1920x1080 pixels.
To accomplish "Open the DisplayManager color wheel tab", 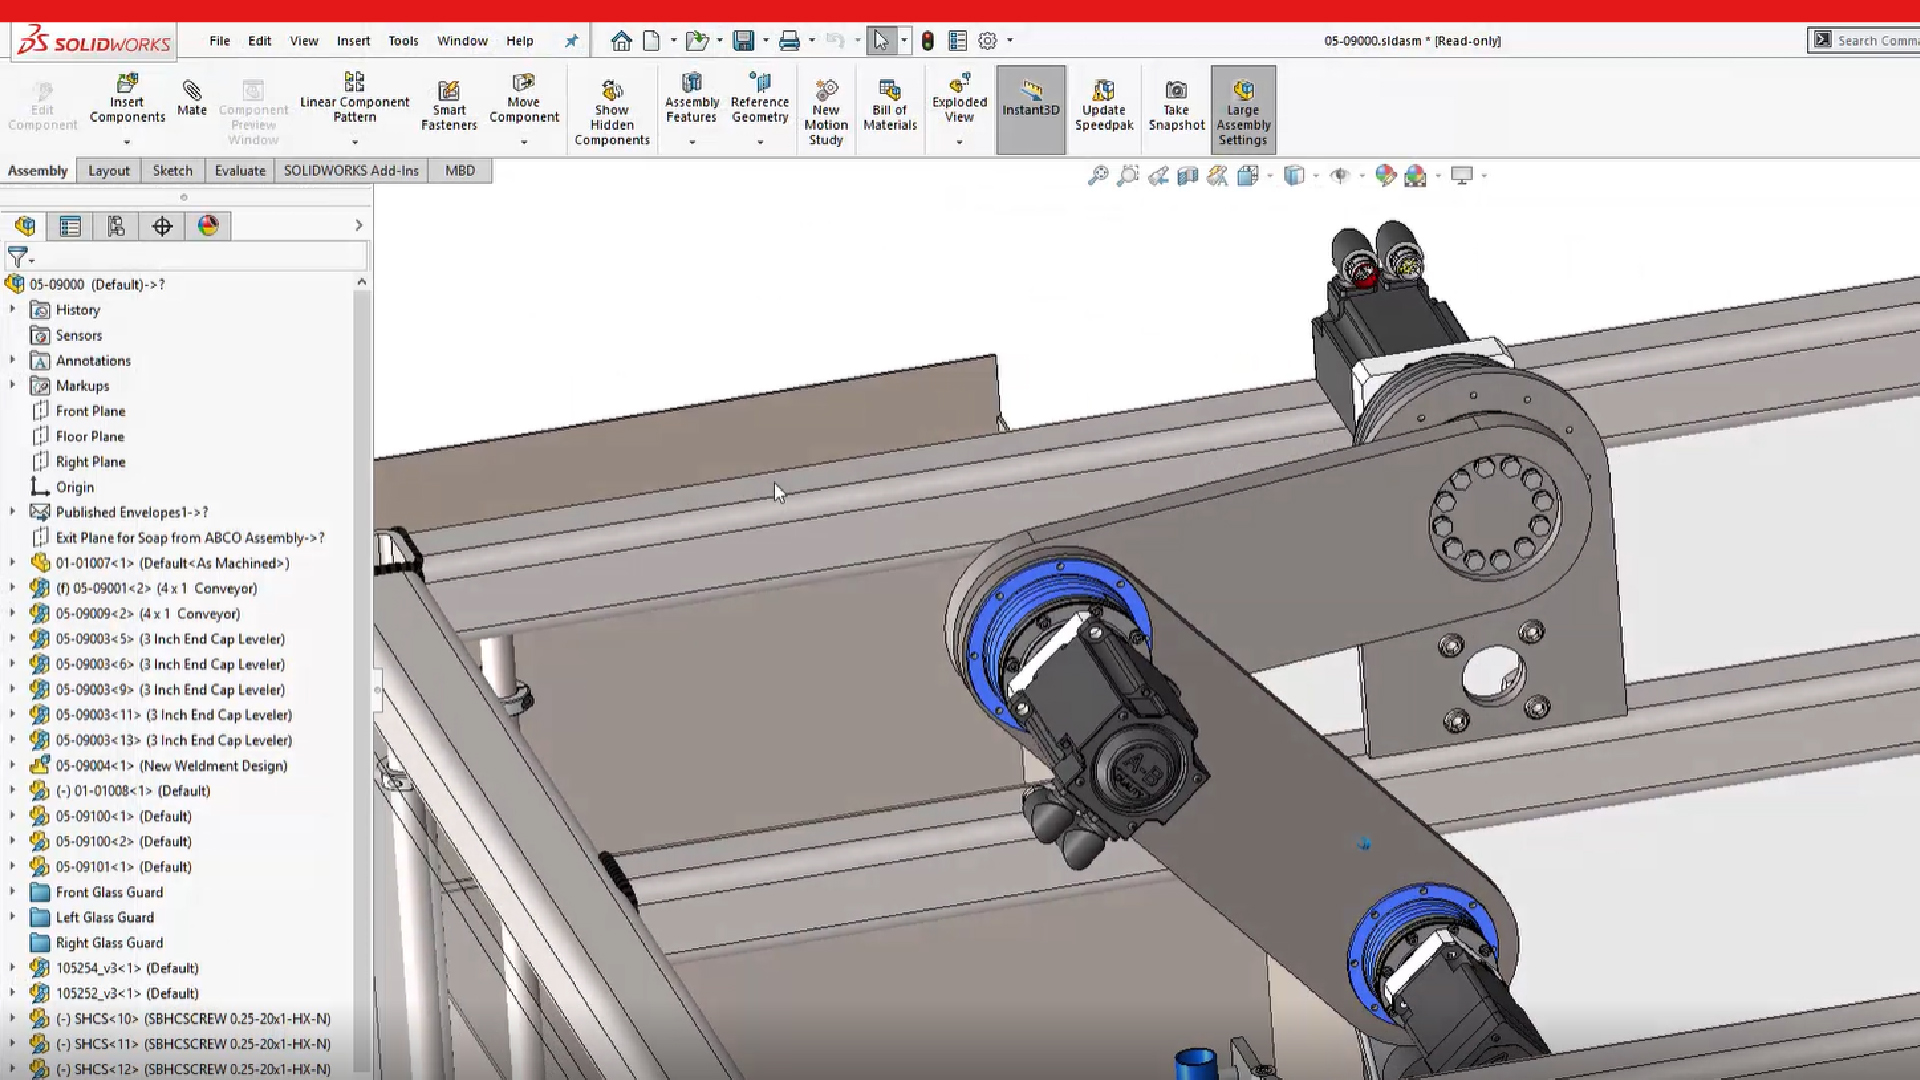I will pyautogui.click(x=208, y=226).
